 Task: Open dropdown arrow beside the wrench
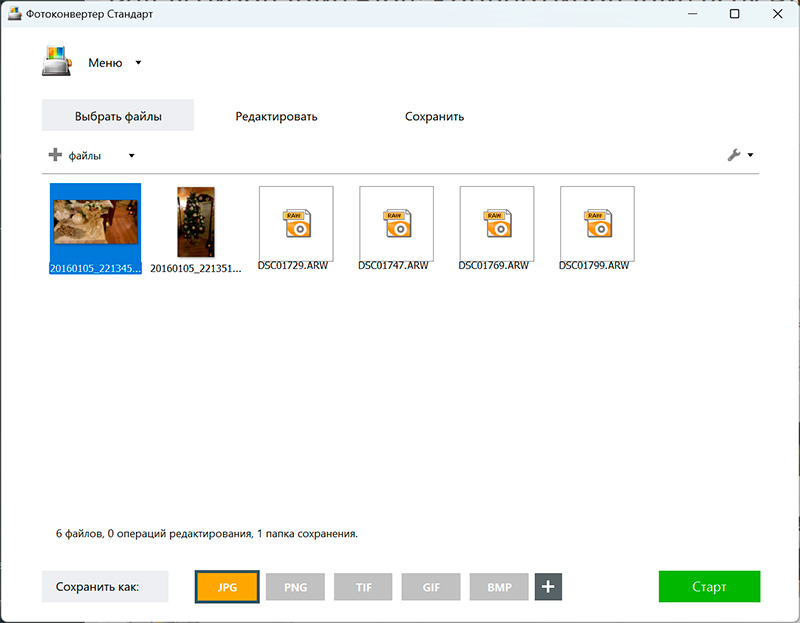click(750, 156)
